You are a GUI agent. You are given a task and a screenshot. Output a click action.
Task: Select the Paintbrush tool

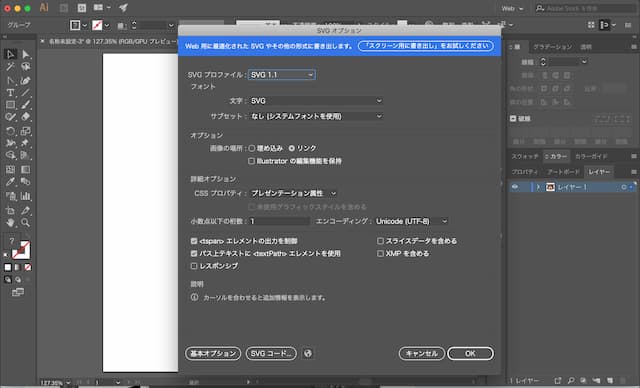(26, 105)
